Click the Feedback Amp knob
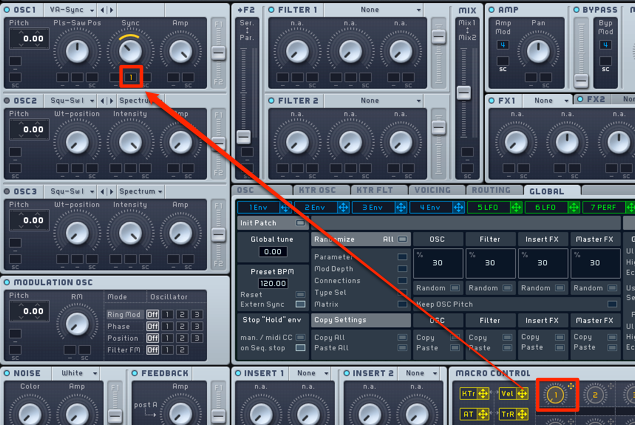The width and height of the screenshot is (635, 425). pyautogui.click(x=180, y=414)
